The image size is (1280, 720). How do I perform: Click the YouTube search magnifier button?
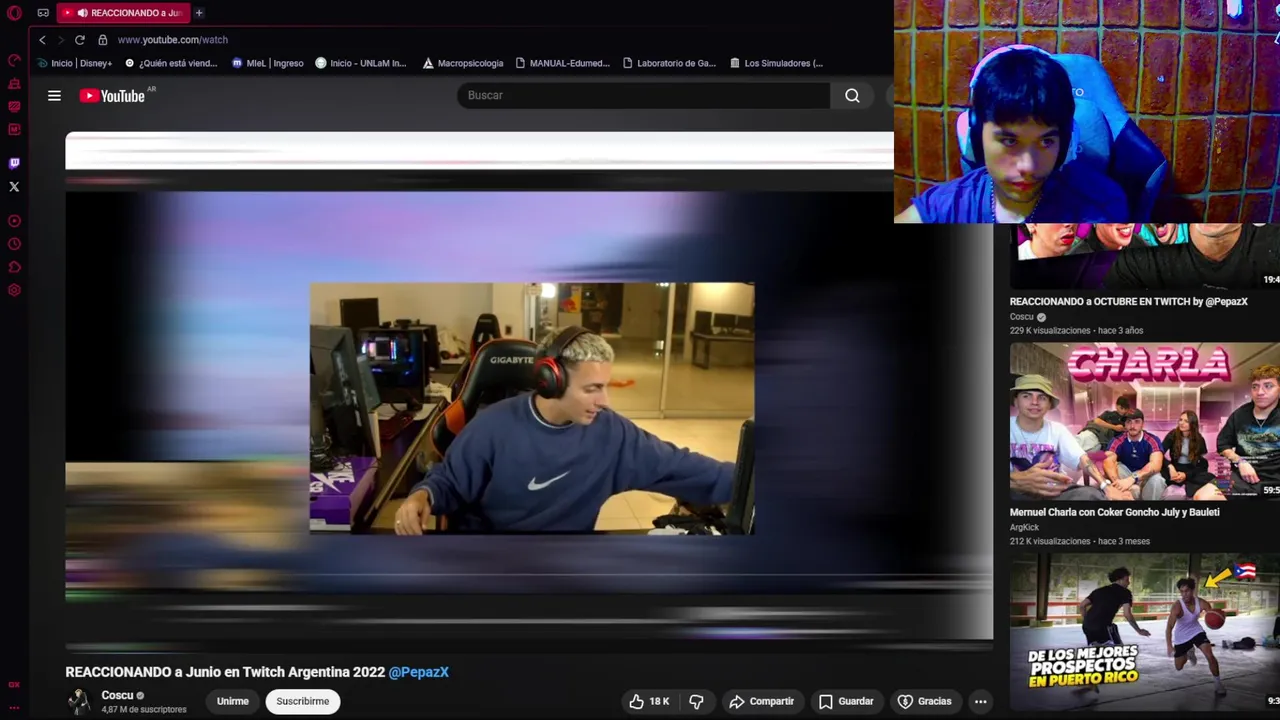click(852, 95)
